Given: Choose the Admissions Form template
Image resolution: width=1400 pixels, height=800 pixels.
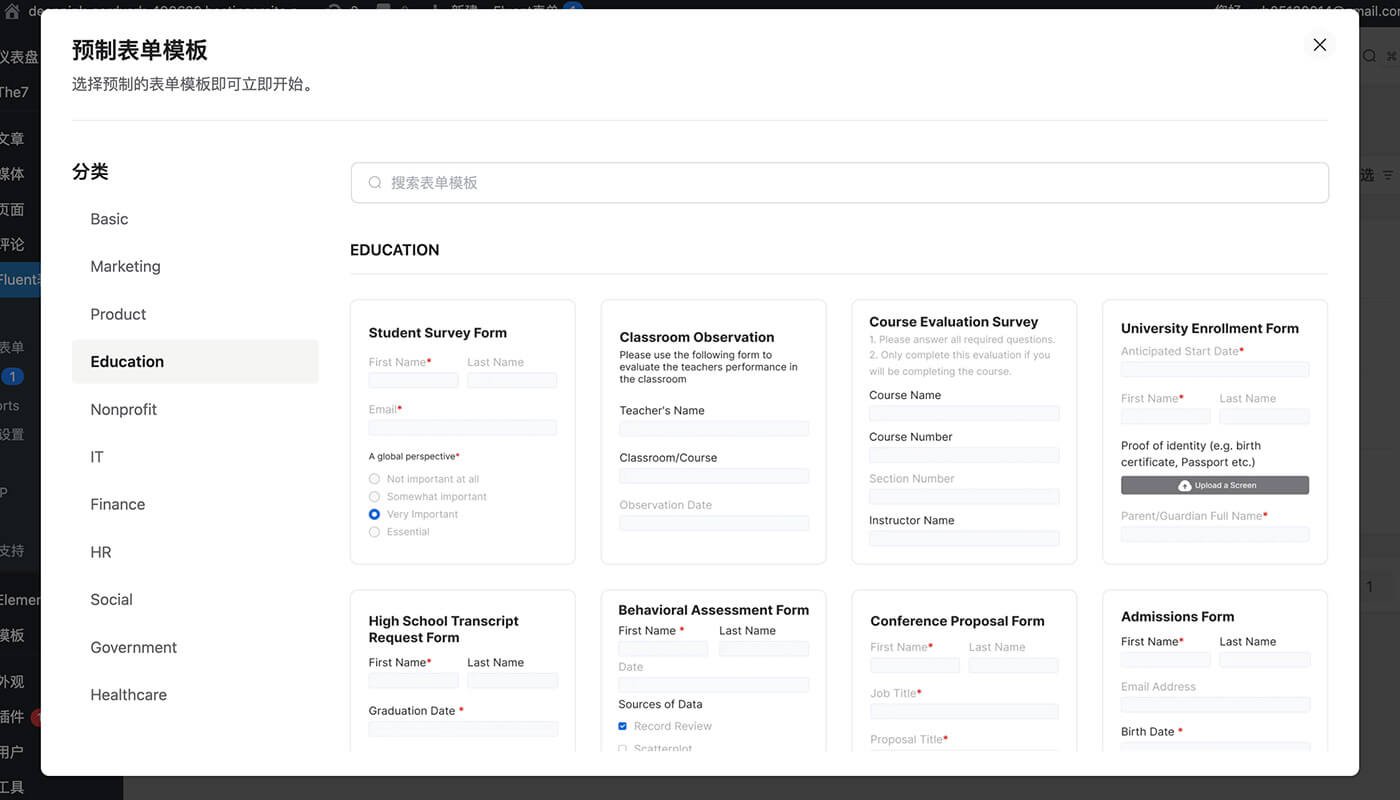Looking at the screenshot, I should [1215, 670].
